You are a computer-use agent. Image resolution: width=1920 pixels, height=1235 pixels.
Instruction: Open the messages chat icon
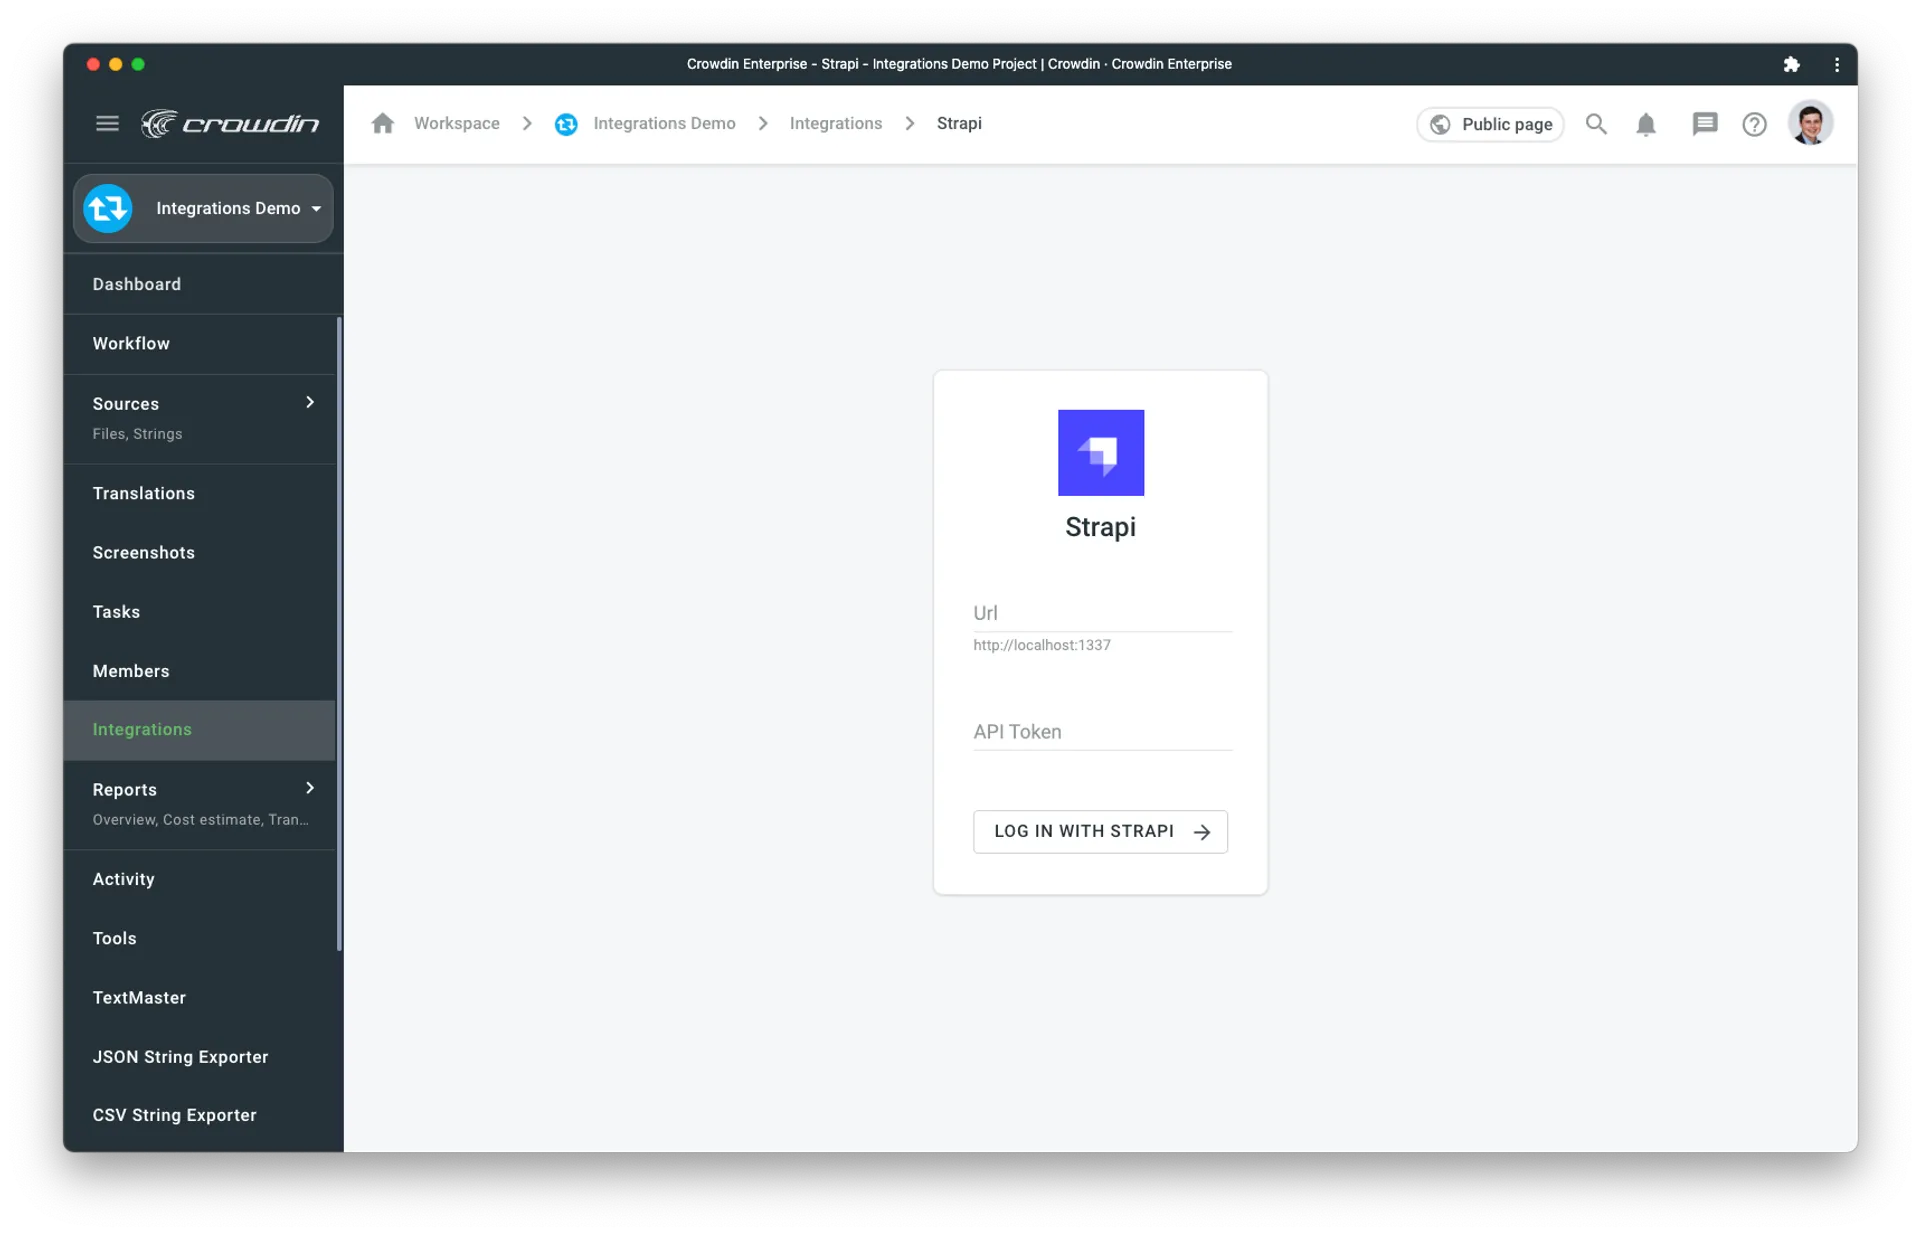click(1704, 124)
